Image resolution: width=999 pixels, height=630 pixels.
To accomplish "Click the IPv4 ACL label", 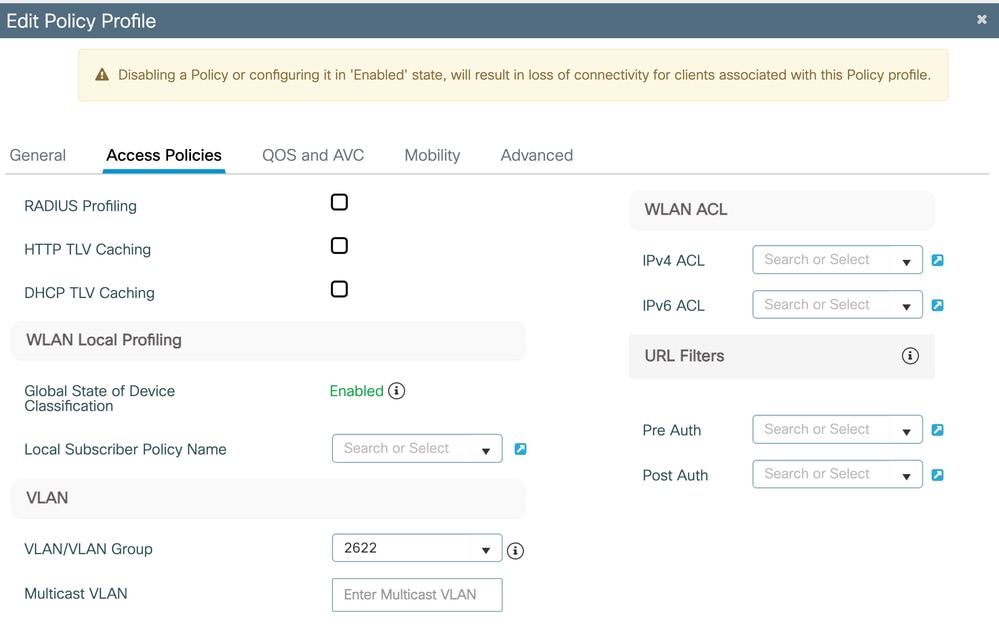I will [673, 261].
